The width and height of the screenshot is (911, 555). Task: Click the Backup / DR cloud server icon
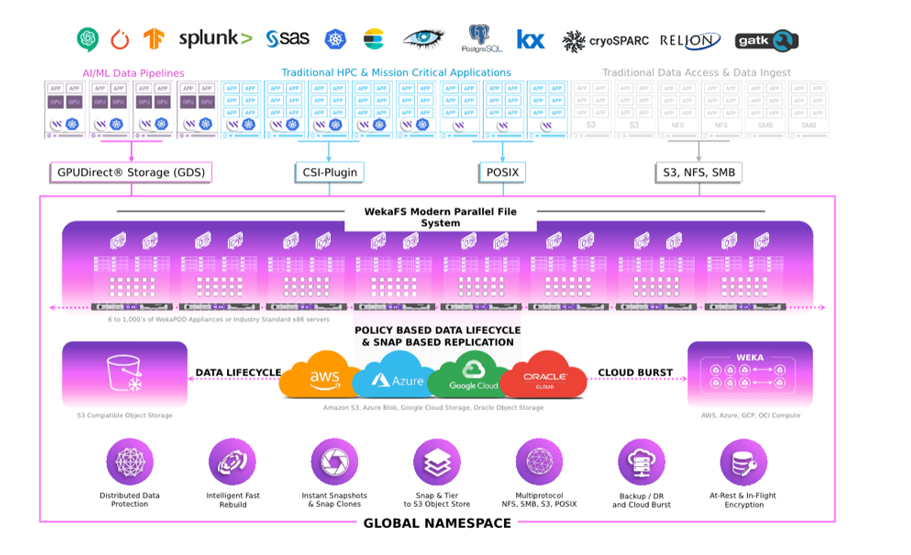pyautogui.click(x=641, y=462)
